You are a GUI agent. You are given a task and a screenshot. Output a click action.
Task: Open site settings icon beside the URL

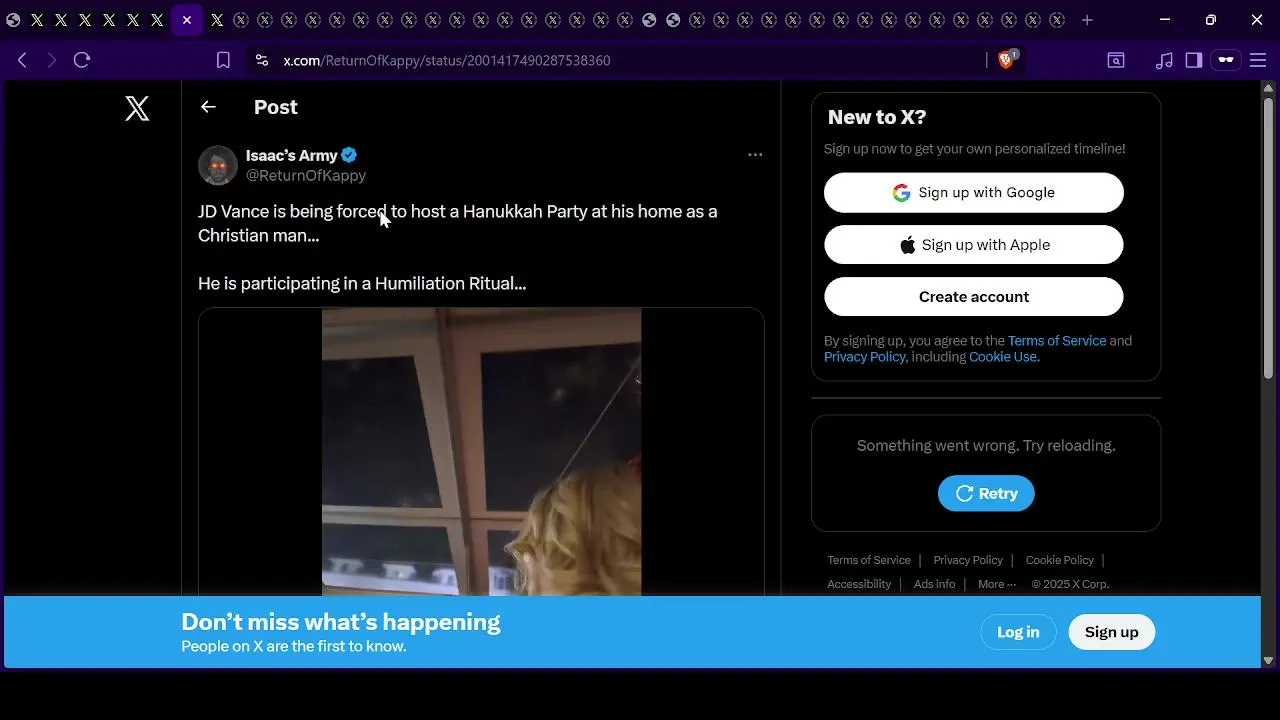point(262,60)
